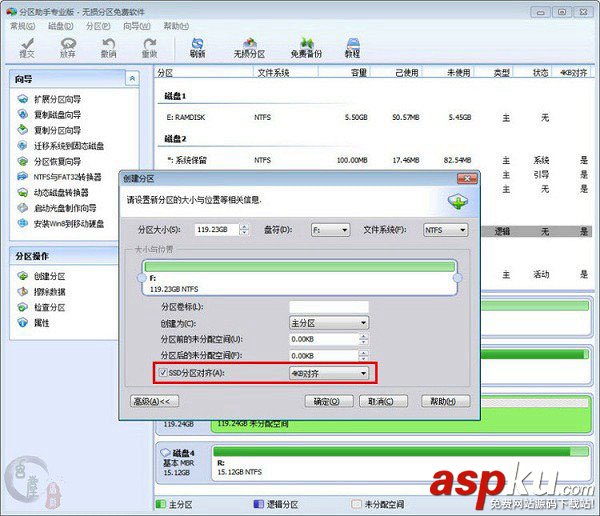Click the 提交 (Apply) toolbar icon

point(27,47)
